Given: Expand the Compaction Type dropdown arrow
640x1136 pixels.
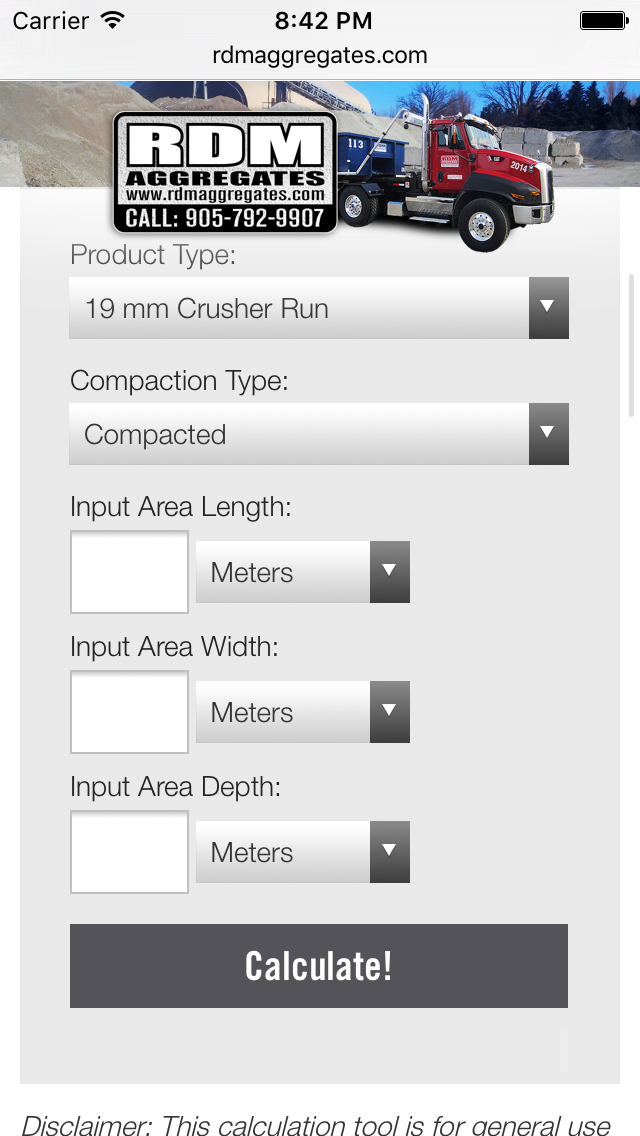Looking at the screenshot, I should [x=548, y=434].
